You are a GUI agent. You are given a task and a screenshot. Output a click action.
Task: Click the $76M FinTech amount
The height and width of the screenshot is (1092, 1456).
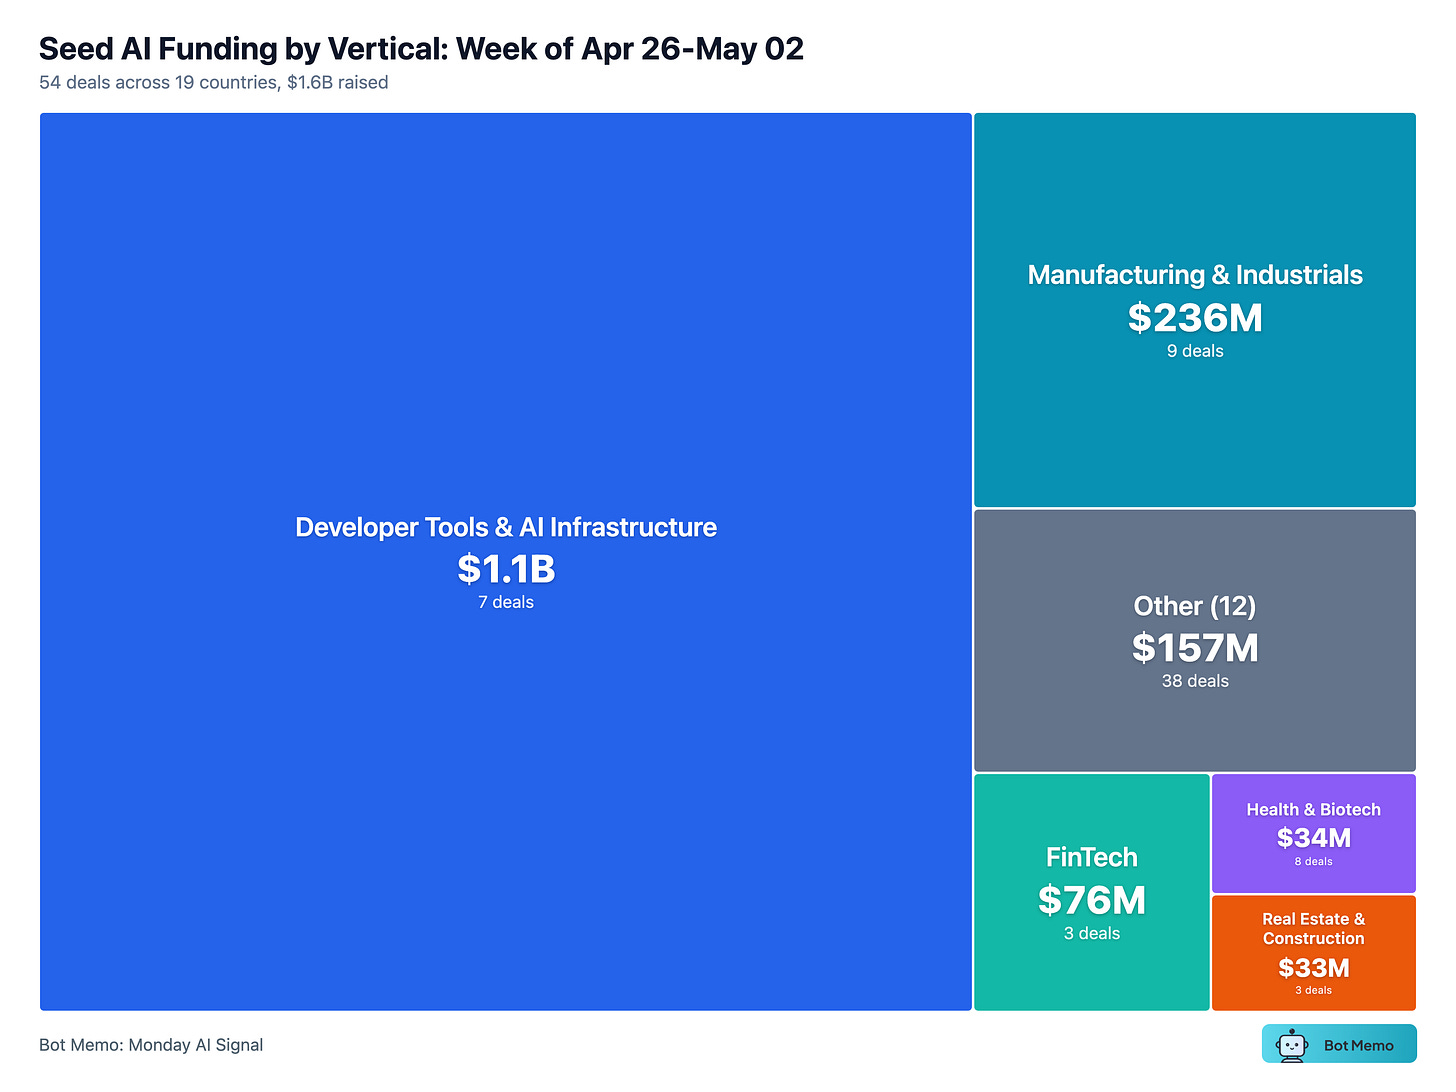point(1092,900)
